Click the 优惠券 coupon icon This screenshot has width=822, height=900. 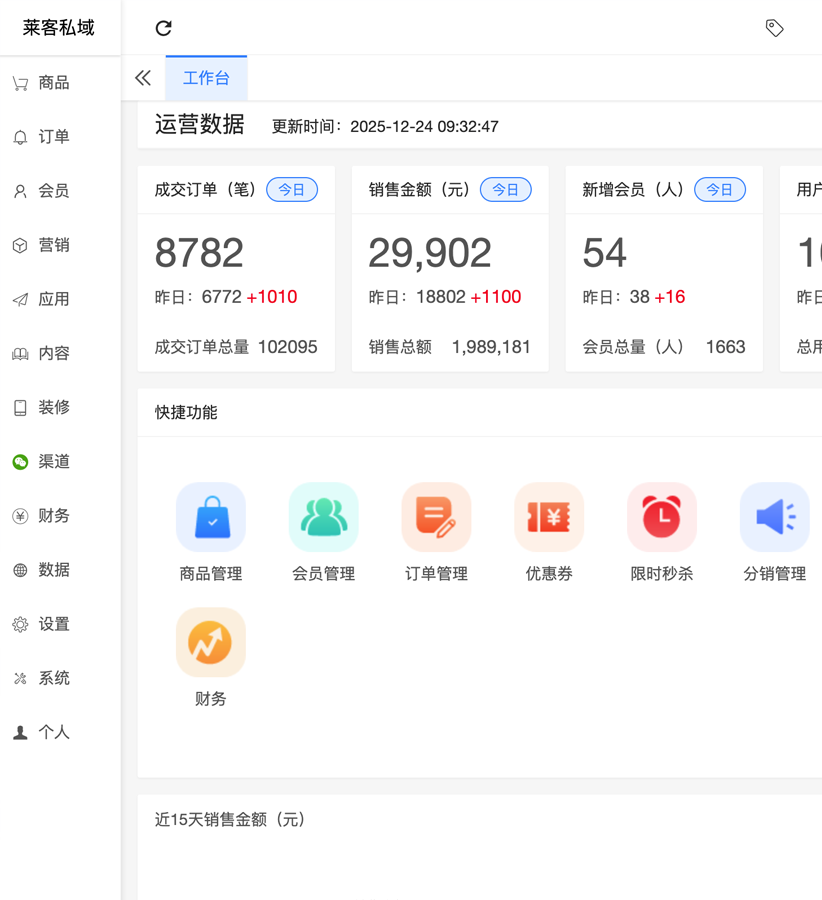point(549,517)
